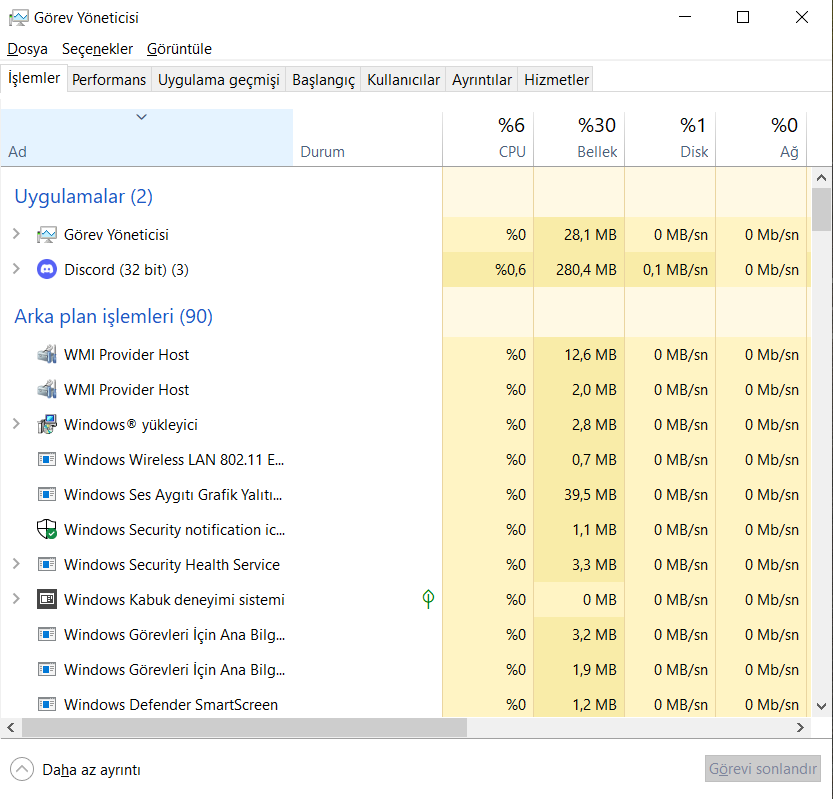
Task: Click the sort chevron above Ad column
Action: [141, 117]
